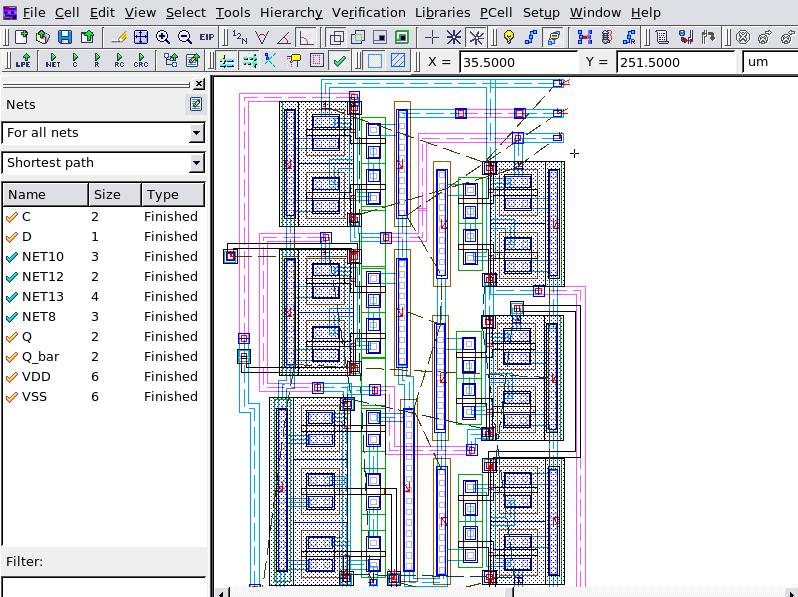The image size is (798, 597).
Task: Click the zoom in magnifier icon
Action: coord(163,37)
